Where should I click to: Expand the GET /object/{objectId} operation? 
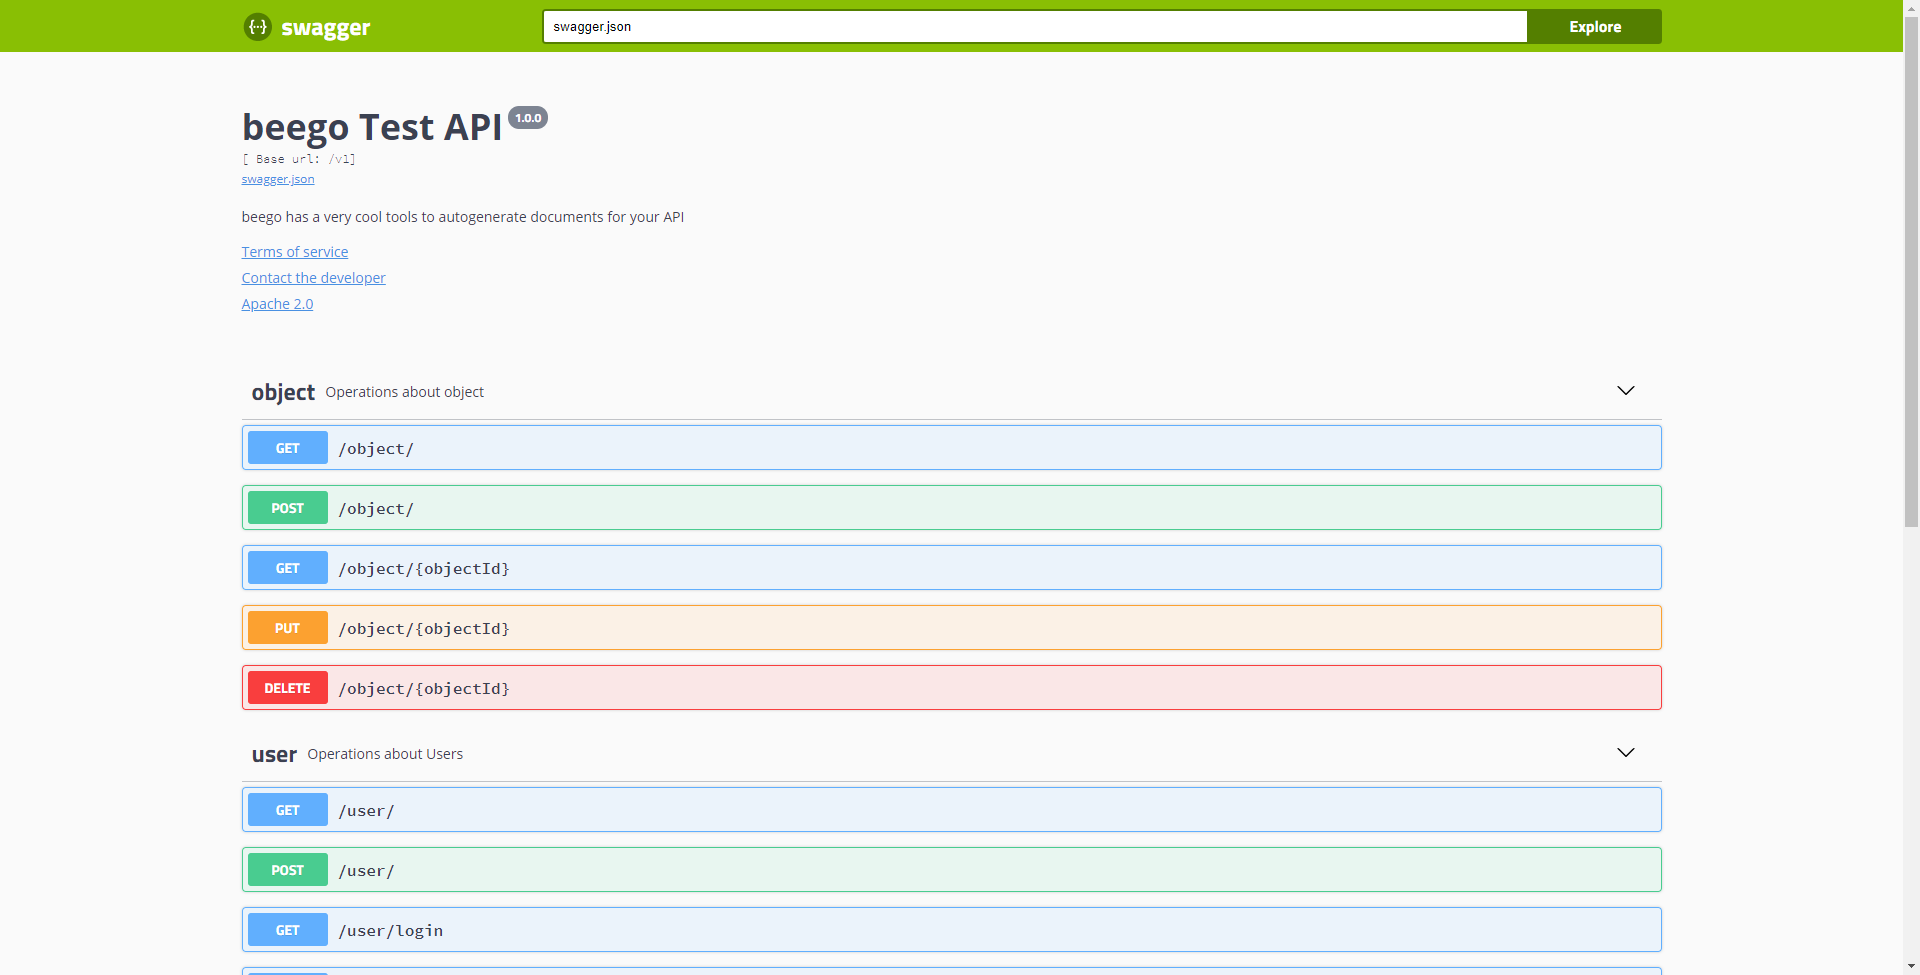coord(951,568)
